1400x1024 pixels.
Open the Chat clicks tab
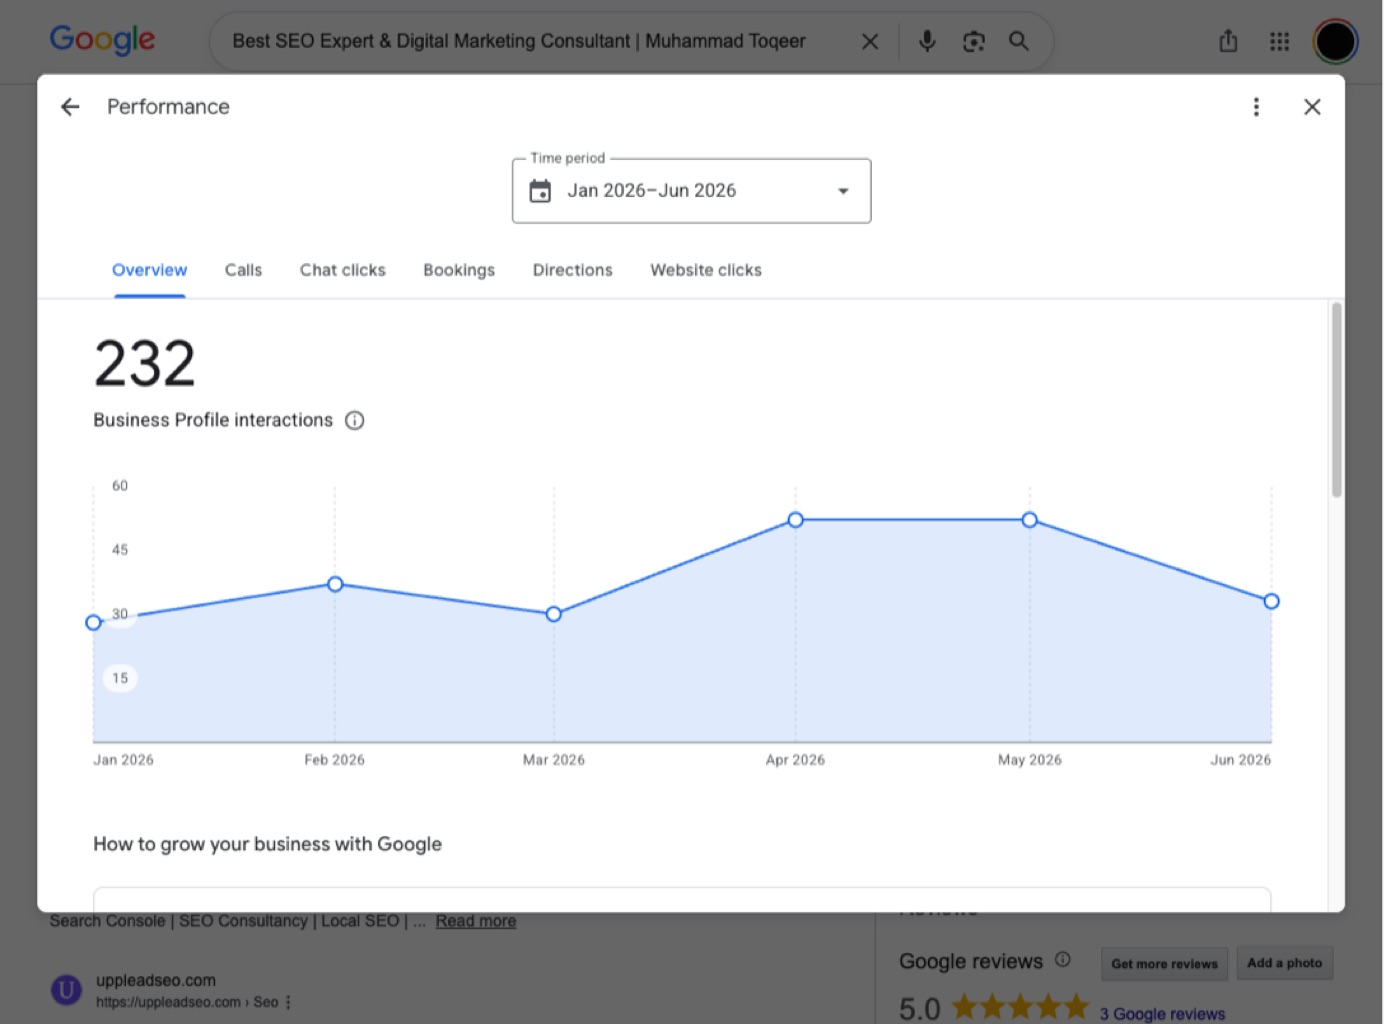point(342,270)
